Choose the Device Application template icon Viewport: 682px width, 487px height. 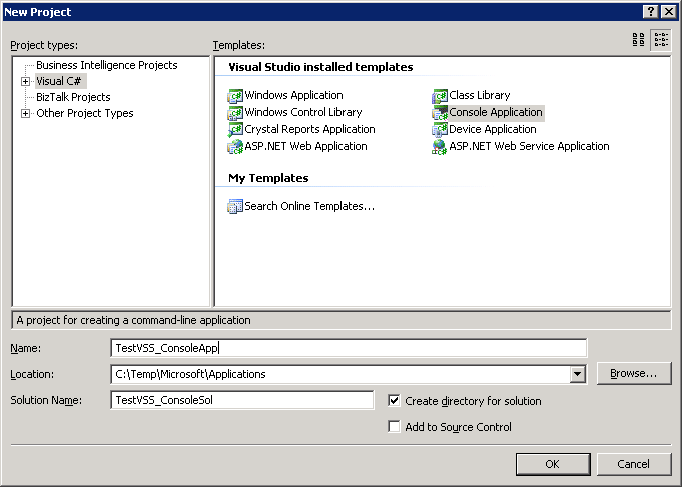pos(440,130)
